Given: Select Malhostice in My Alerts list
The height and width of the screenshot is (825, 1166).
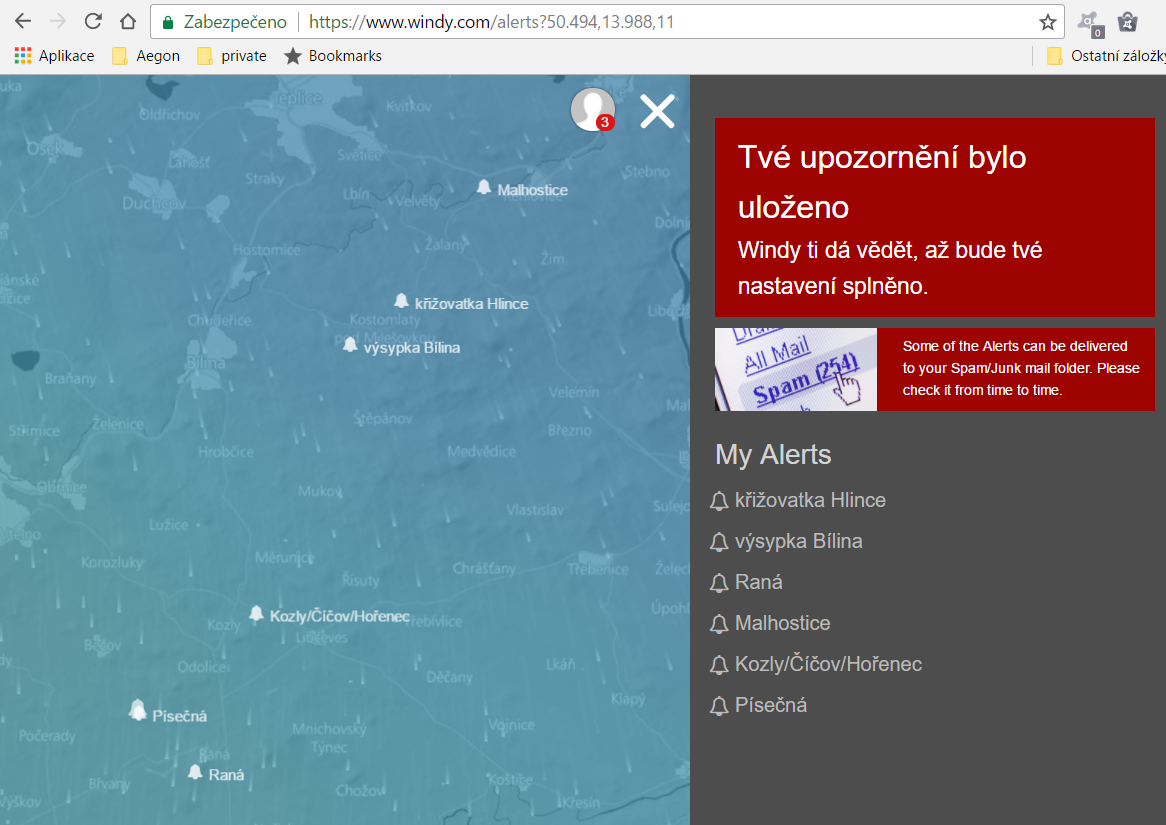Looking at the screenshot, I should point(781,623).
